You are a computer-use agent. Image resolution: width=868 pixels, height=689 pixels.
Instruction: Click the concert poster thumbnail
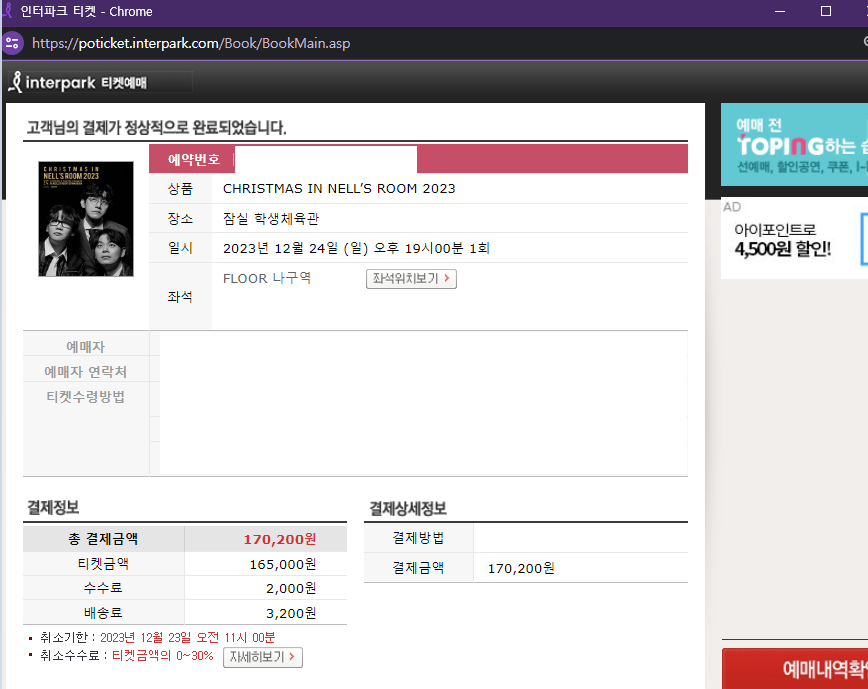click(x=86, y=219)
